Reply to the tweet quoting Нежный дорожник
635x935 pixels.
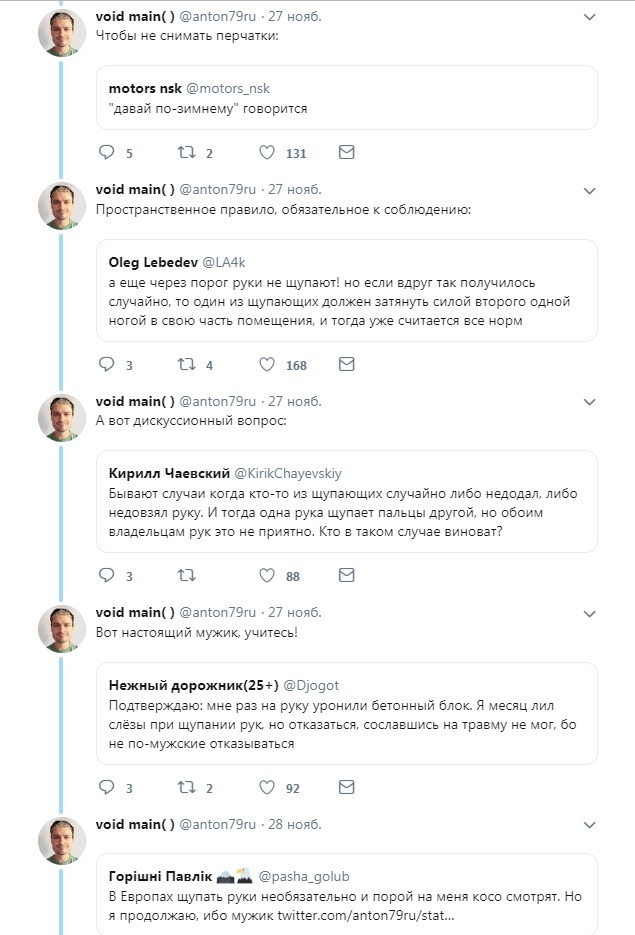(107, 787)
